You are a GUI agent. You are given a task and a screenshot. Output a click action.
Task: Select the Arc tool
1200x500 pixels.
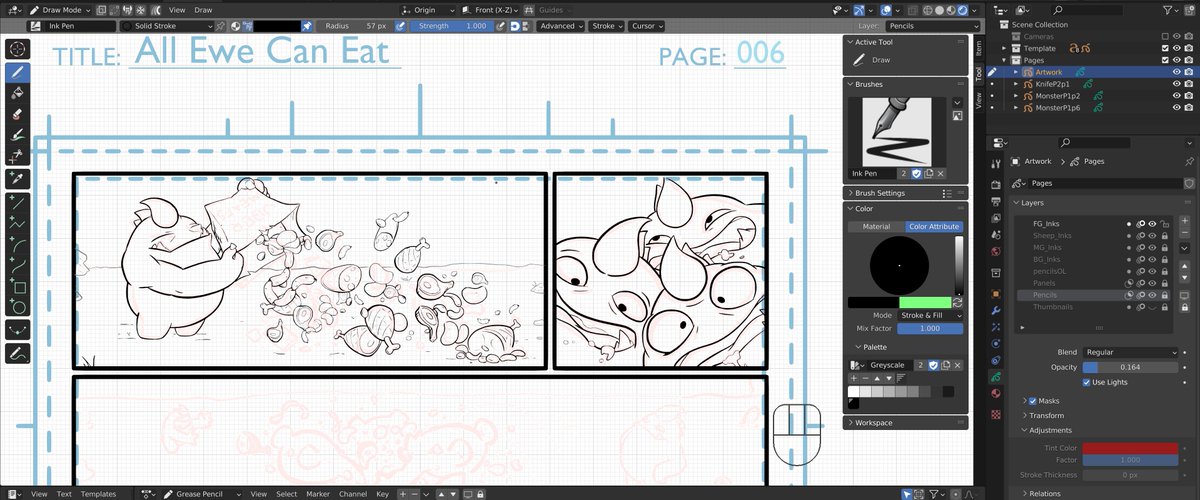[x=18, y=245]
